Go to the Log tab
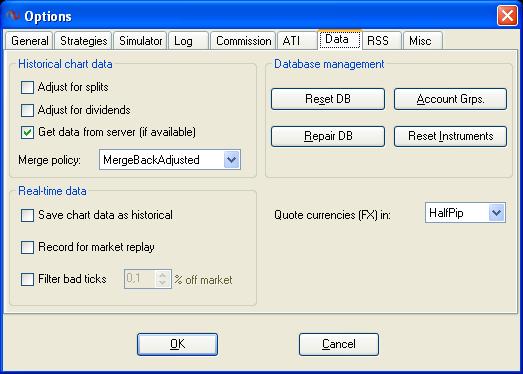 pos(189,41)
